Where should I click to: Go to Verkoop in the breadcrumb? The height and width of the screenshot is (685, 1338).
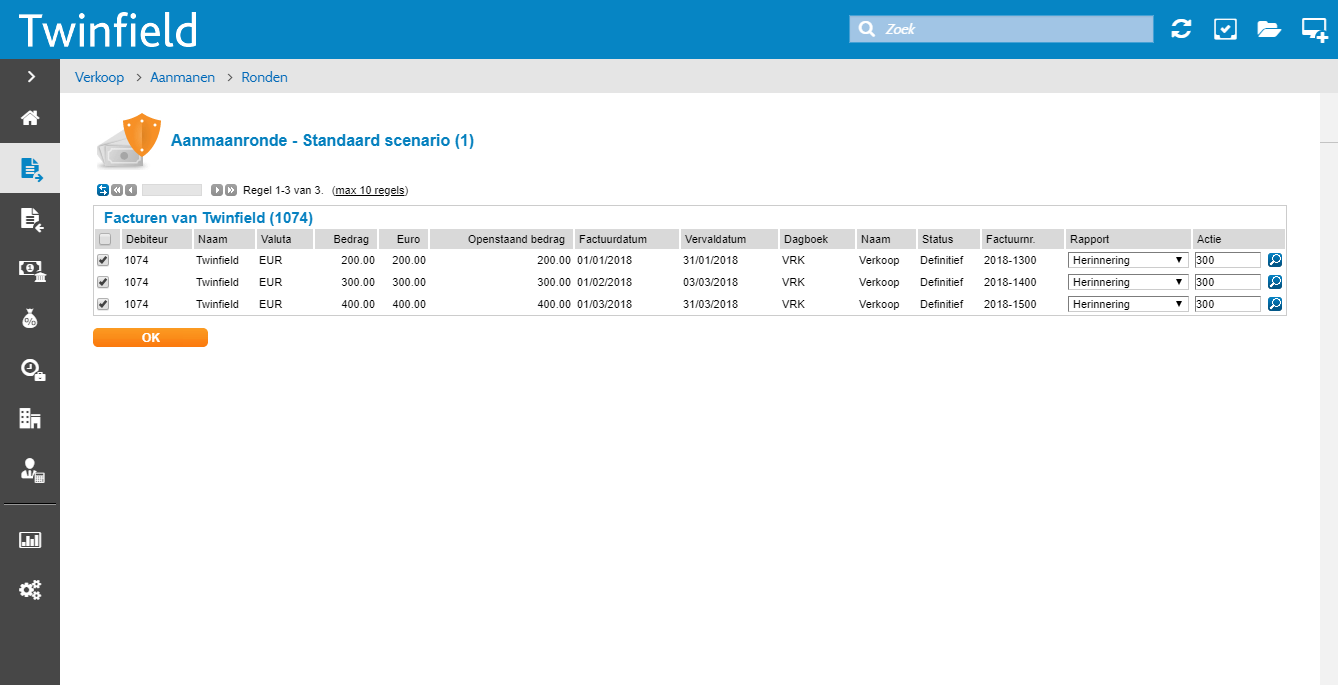[99, 77]
